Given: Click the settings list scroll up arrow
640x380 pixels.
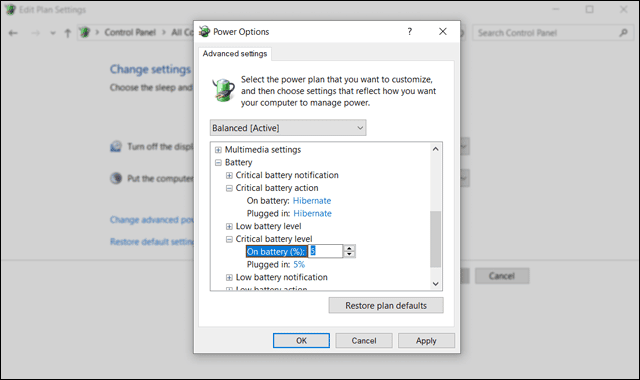Looking at the screenshot, I should (436, 149).
